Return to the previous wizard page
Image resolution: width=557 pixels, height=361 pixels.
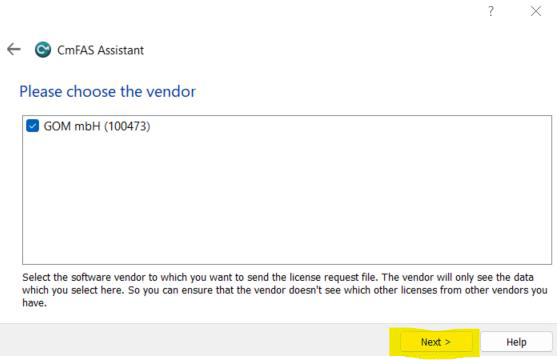[14, 49]
